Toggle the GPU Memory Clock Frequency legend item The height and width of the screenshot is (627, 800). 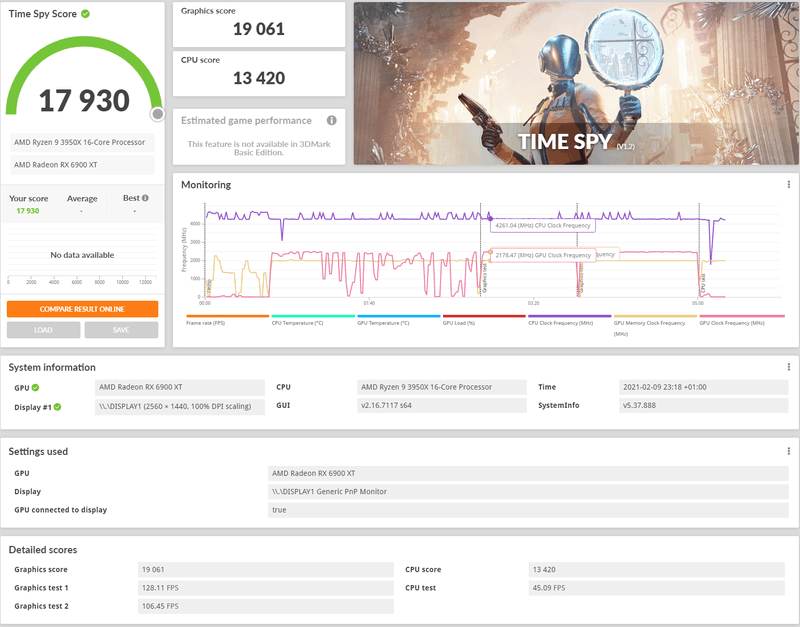(655, 326)
